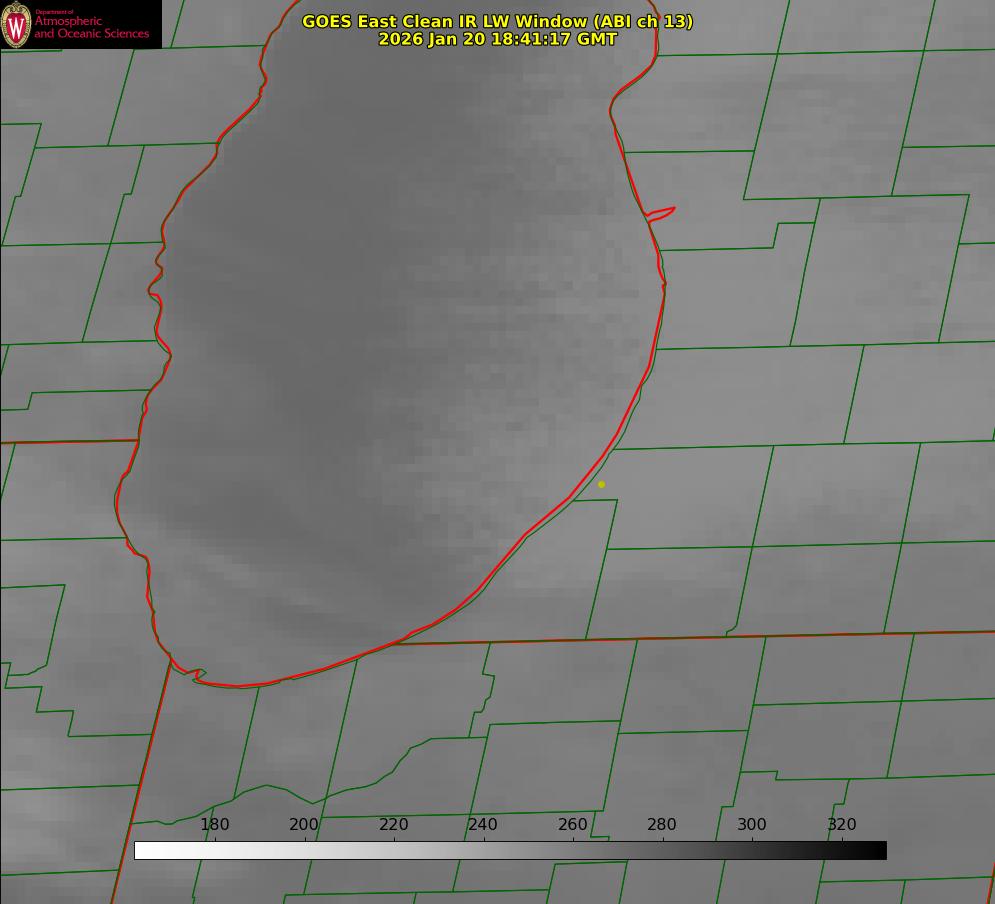Click the yellow dot marker near the lakeshore

(x=602, y=484)
